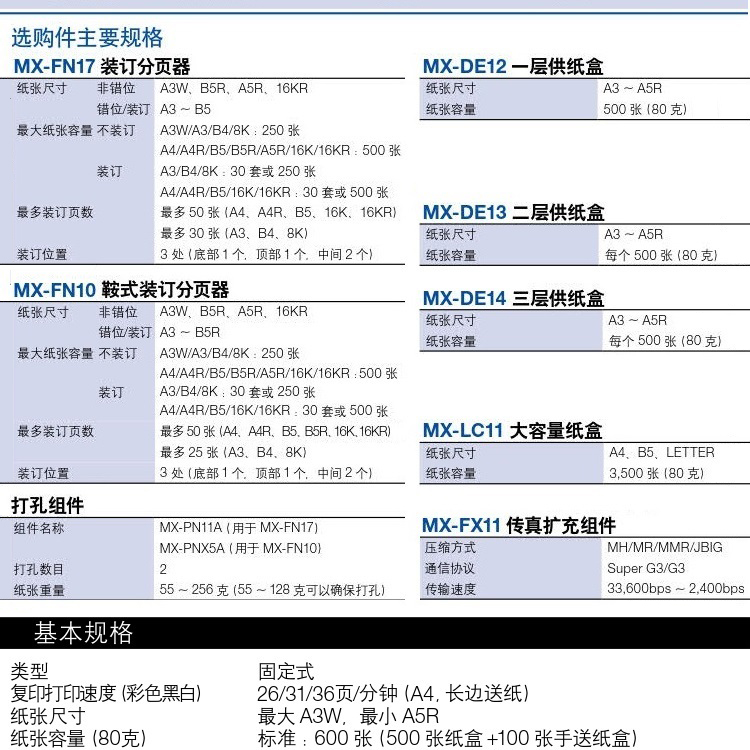Select the 'MX-LC11 大容量纸盒' heading

[512, 430]
